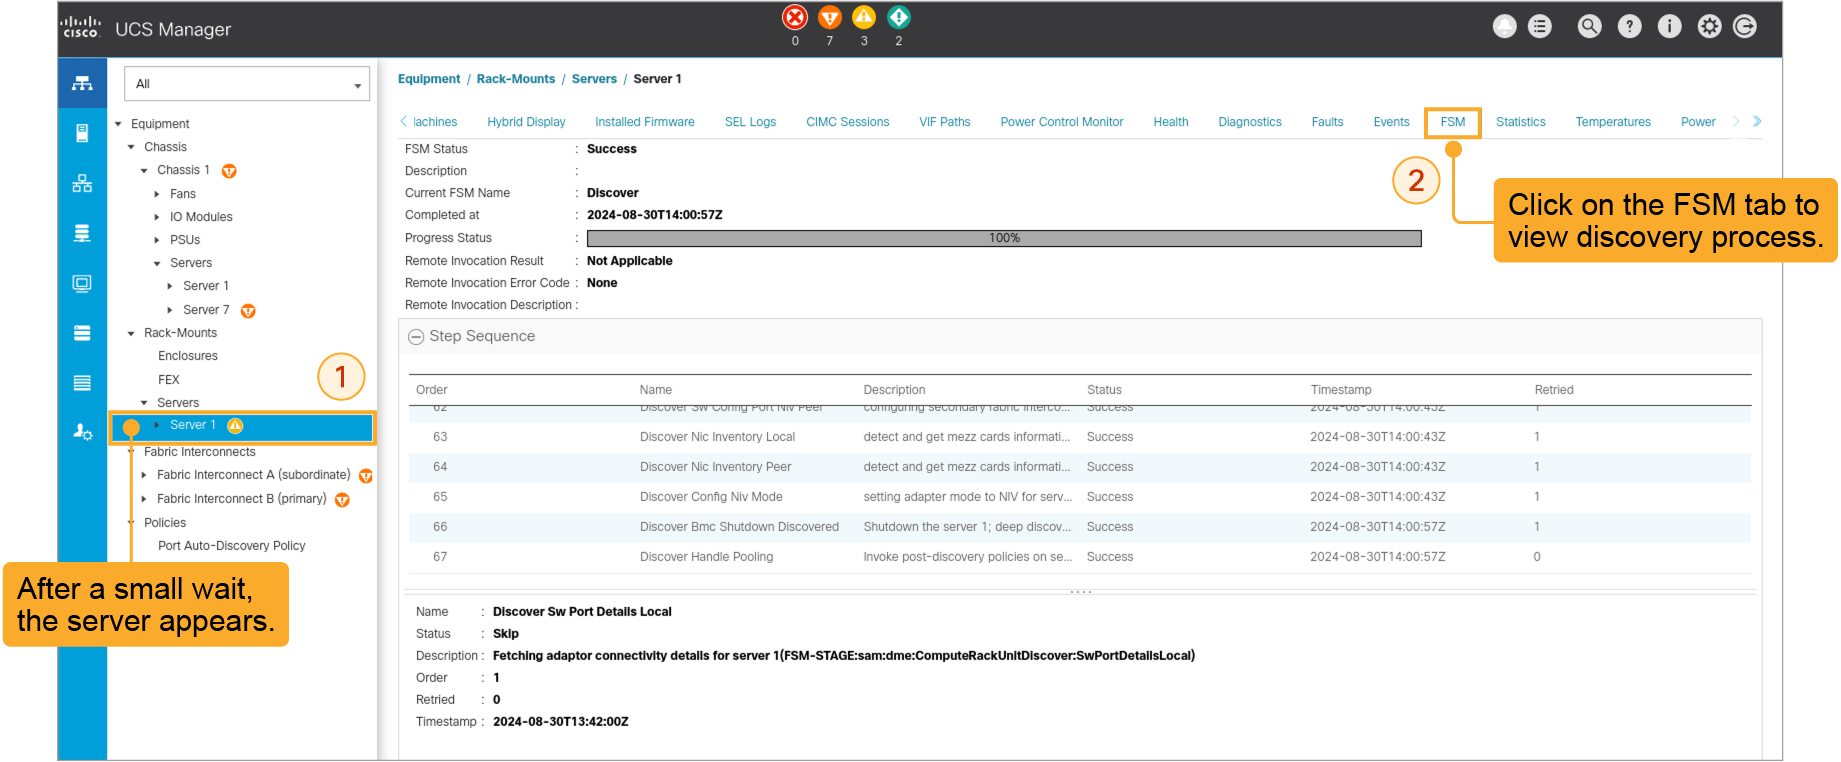This screenshot has height=762, width=1841.
Task: Expand the Fans node arrow
Action: pos(157,194)
